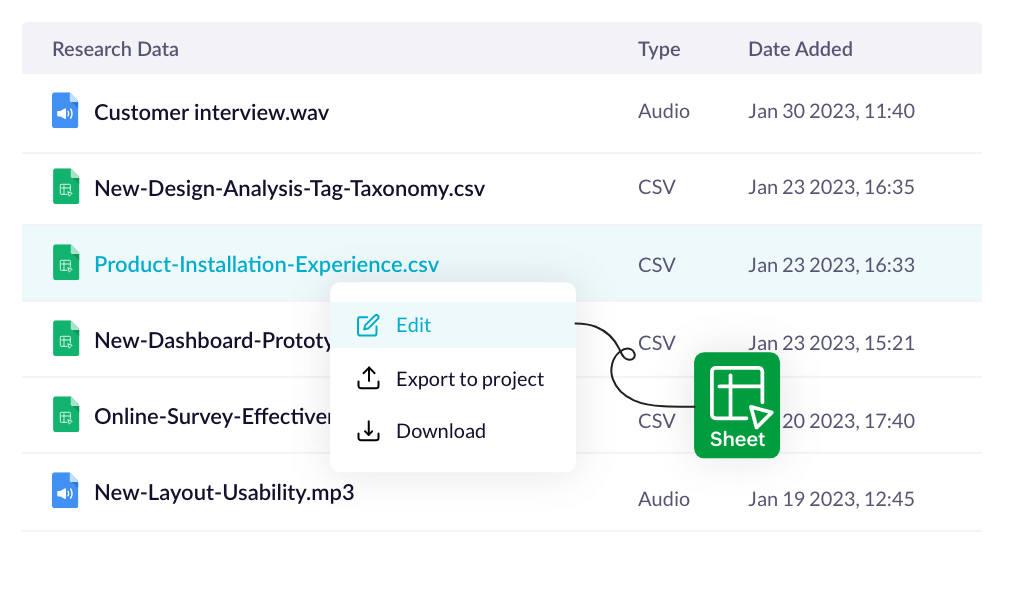The image size is (1010, 596).
Task: Click the pencil icon next to Edit
Action: pyautogui.click(x=369, y=324)
